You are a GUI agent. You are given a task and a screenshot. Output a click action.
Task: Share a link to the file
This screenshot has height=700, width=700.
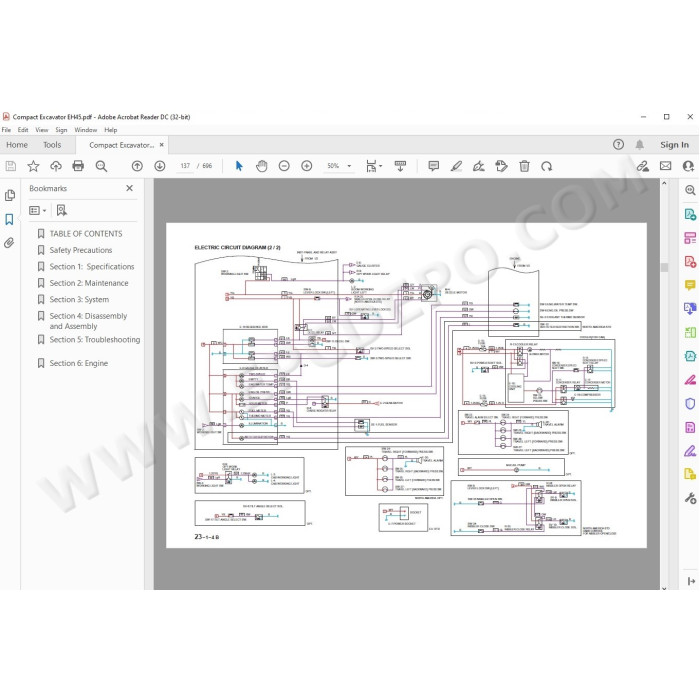(x=642, y=166)
